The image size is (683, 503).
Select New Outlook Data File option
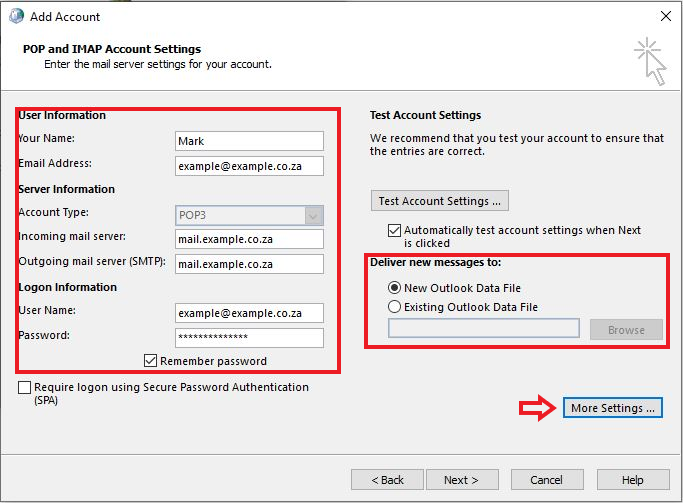[x=394, y=288]
